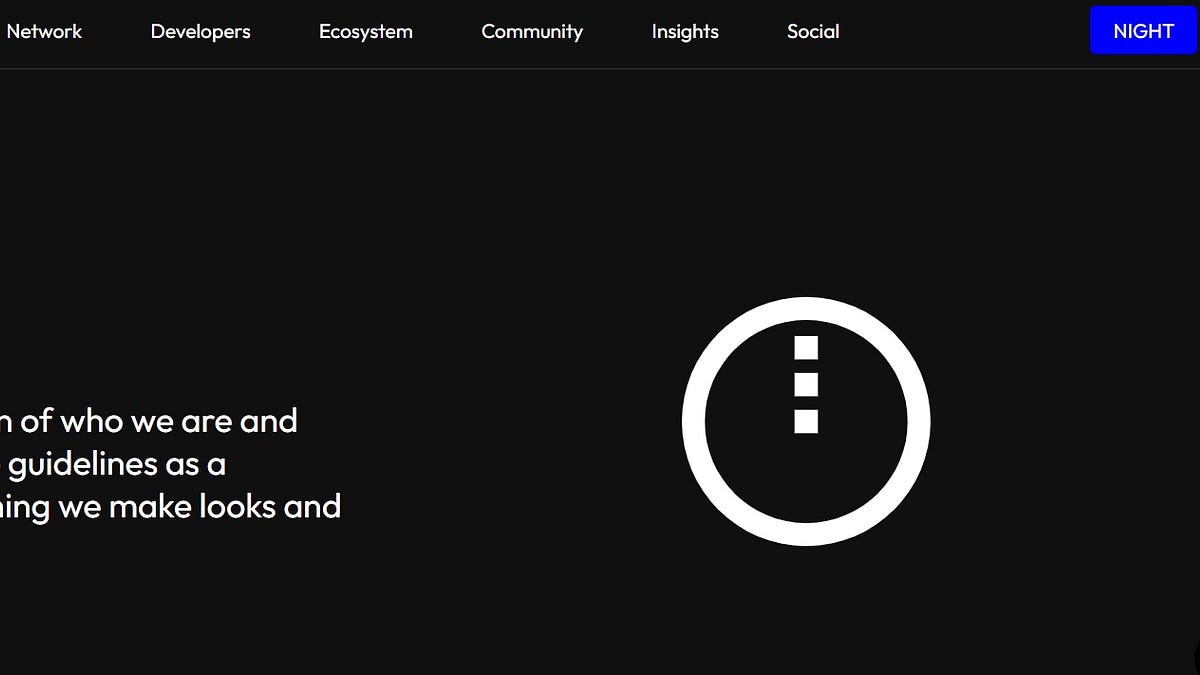Expand the Community navigation item

coord(532,32)
